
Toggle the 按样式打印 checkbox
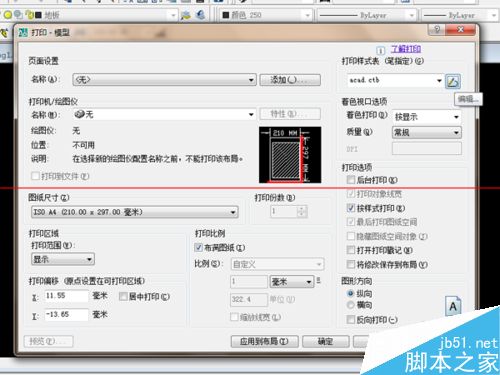click(x=351, y=208)
